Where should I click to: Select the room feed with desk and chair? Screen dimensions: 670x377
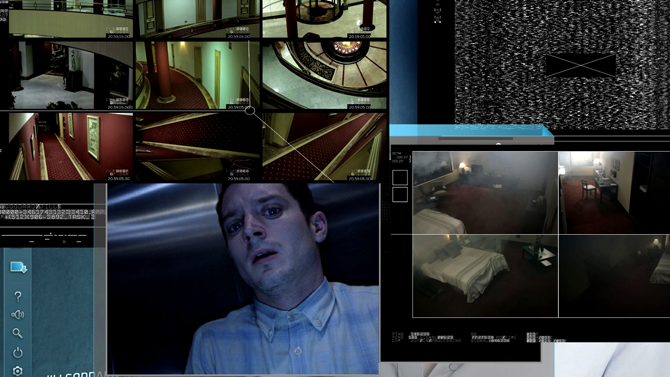[614, 193]
